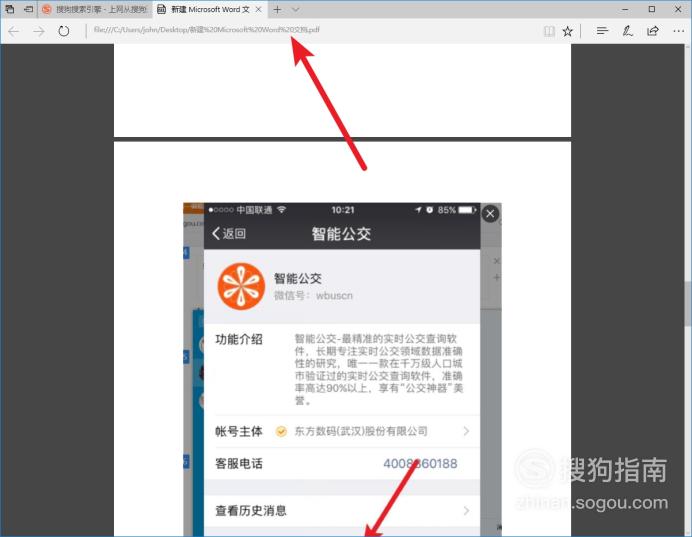Set current tabs aside icon
This screenshot has width=692, height=537.
click(x=29, y=9)
